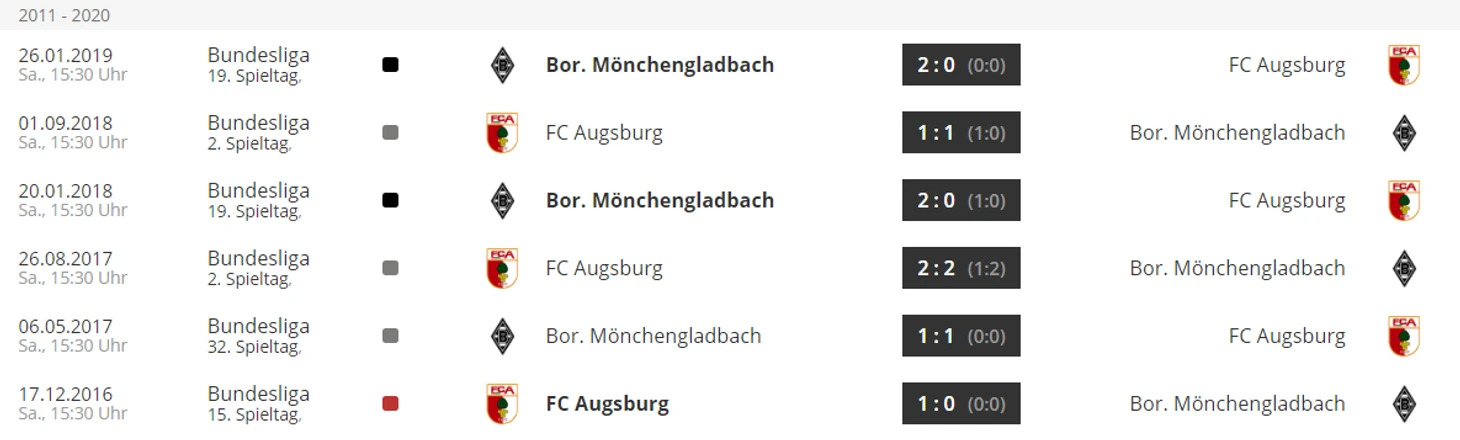
Task: Click FC Augsburg home crest in 01.09.2018 row
Action: [x=502, y=133]
